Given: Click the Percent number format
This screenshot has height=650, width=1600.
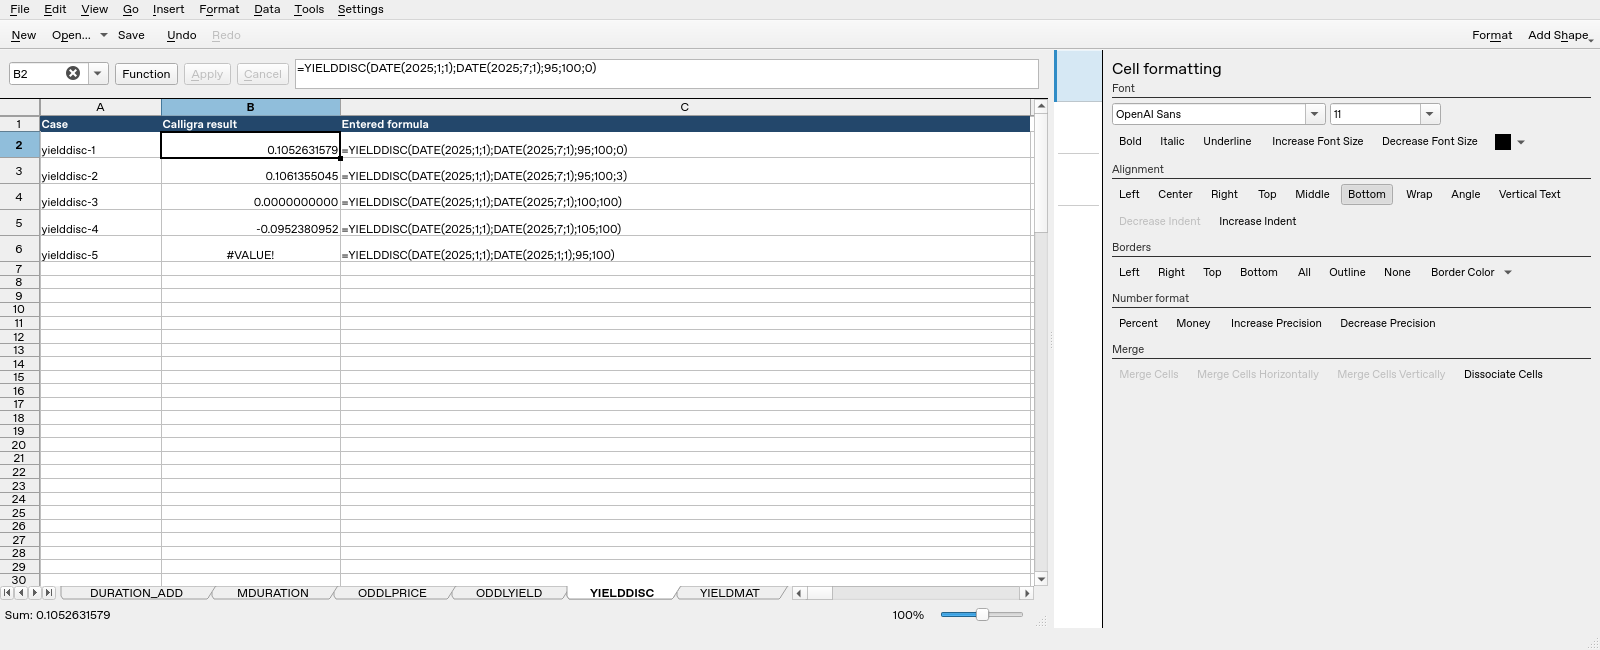Looking at the screenshot, I should point(1138,323).
